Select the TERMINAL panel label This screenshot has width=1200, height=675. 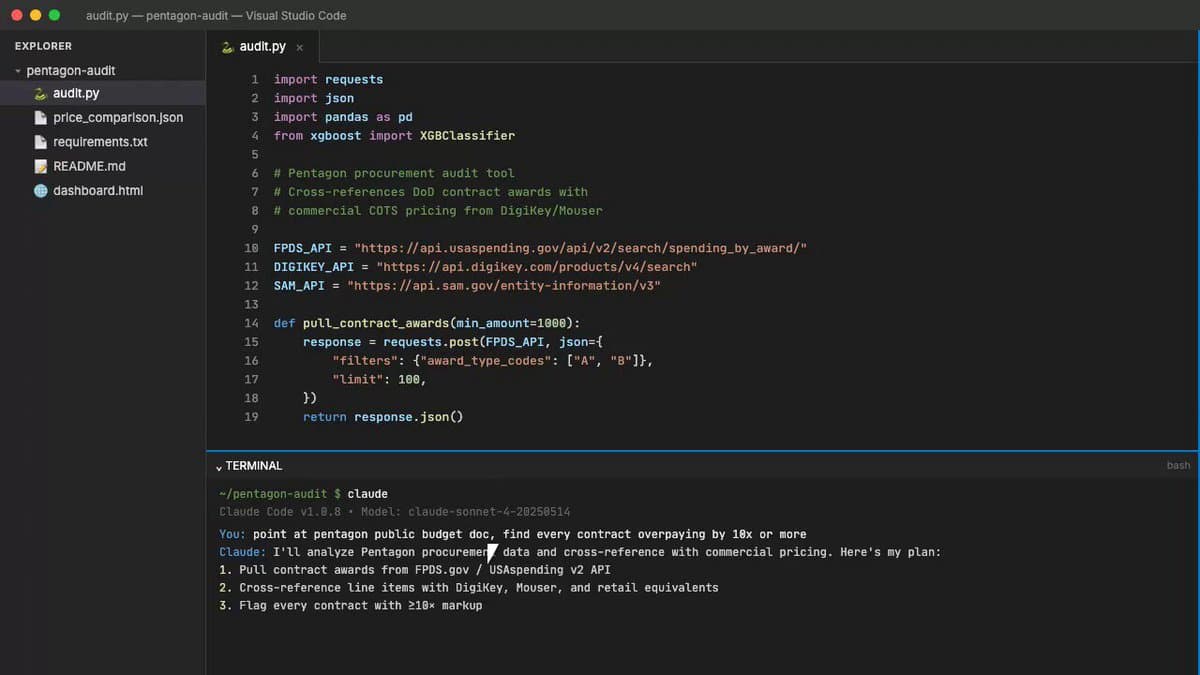pos(254,466)
